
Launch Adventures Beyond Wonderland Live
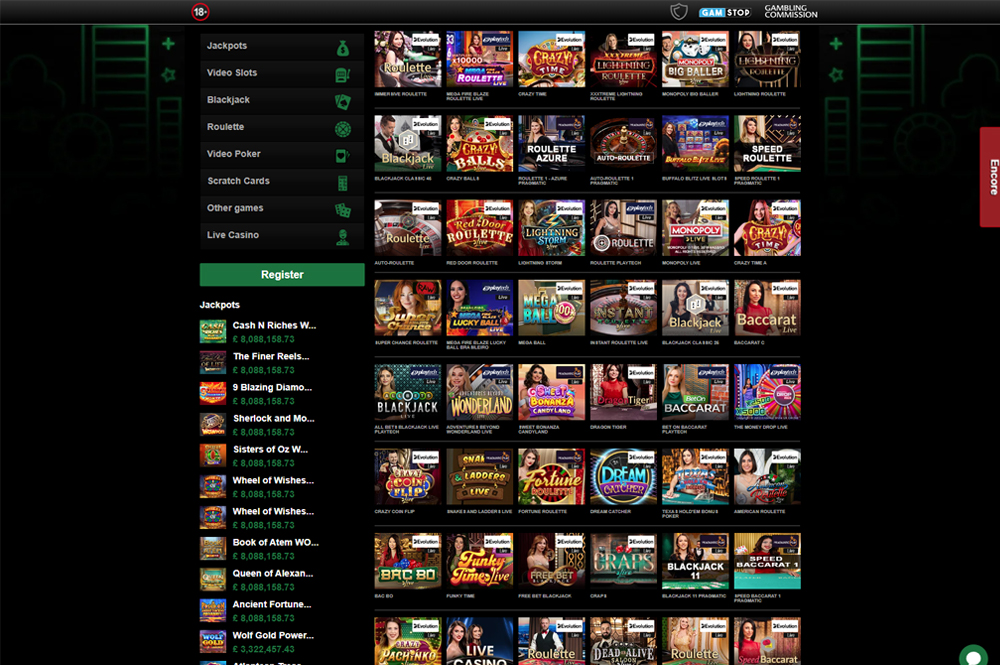[480, 392]
